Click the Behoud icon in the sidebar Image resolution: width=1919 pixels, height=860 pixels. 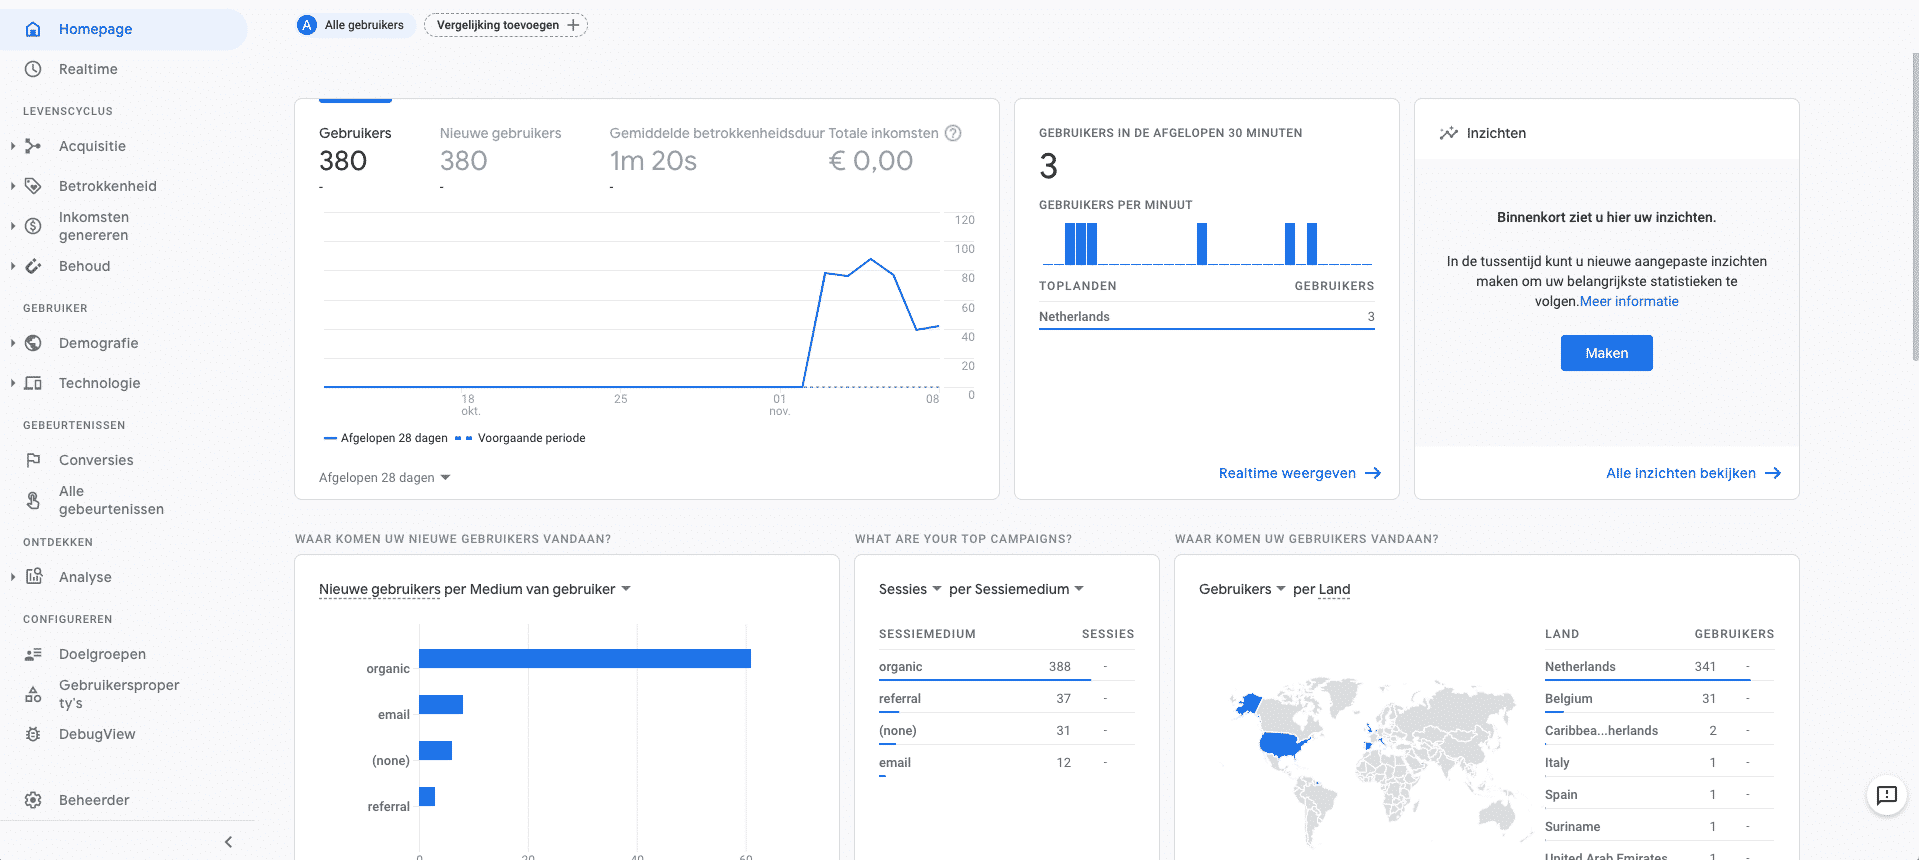33,266
